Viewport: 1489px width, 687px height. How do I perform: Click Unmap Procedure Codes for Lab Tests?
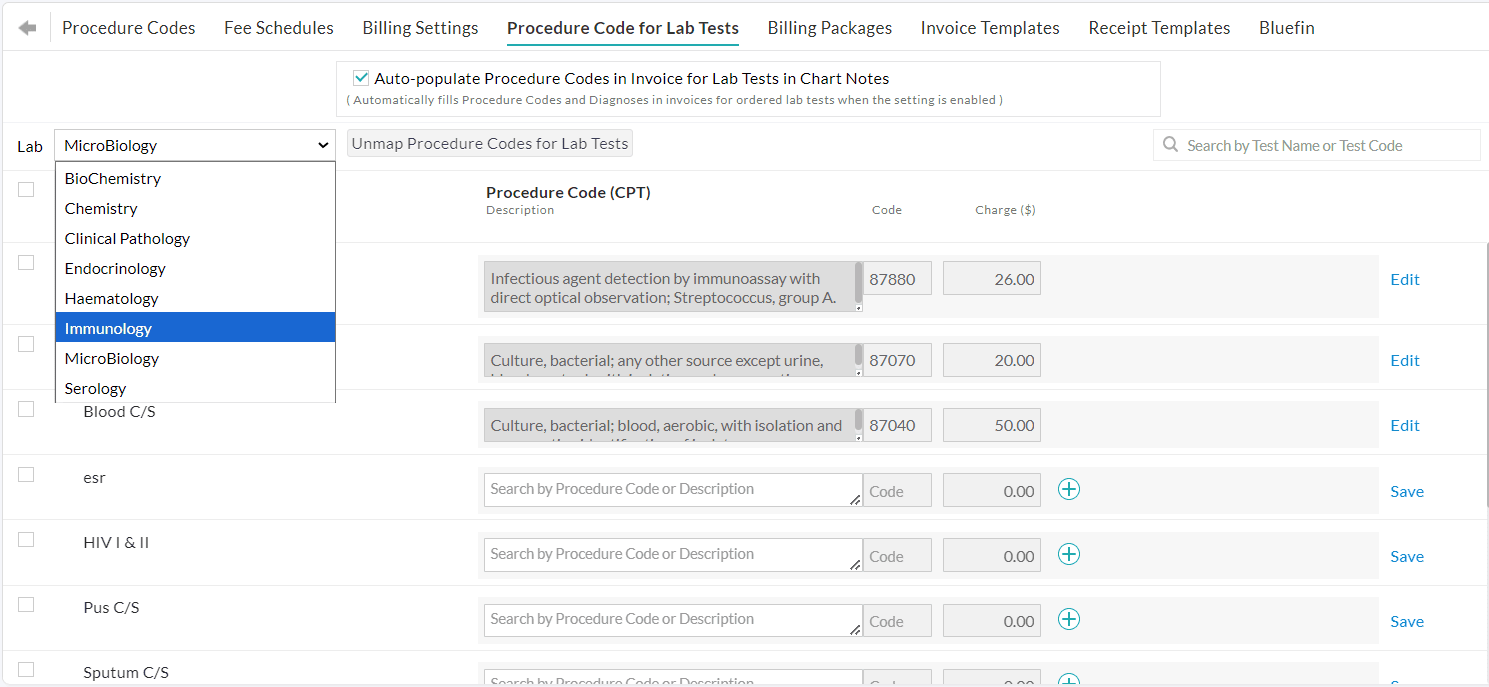[x=490, y=144]
